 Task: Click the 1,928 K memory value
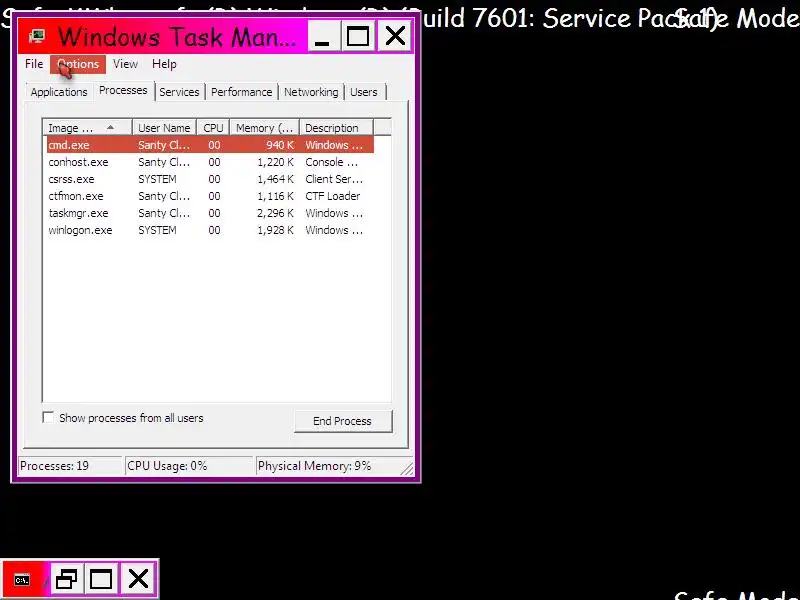[276, 230]
